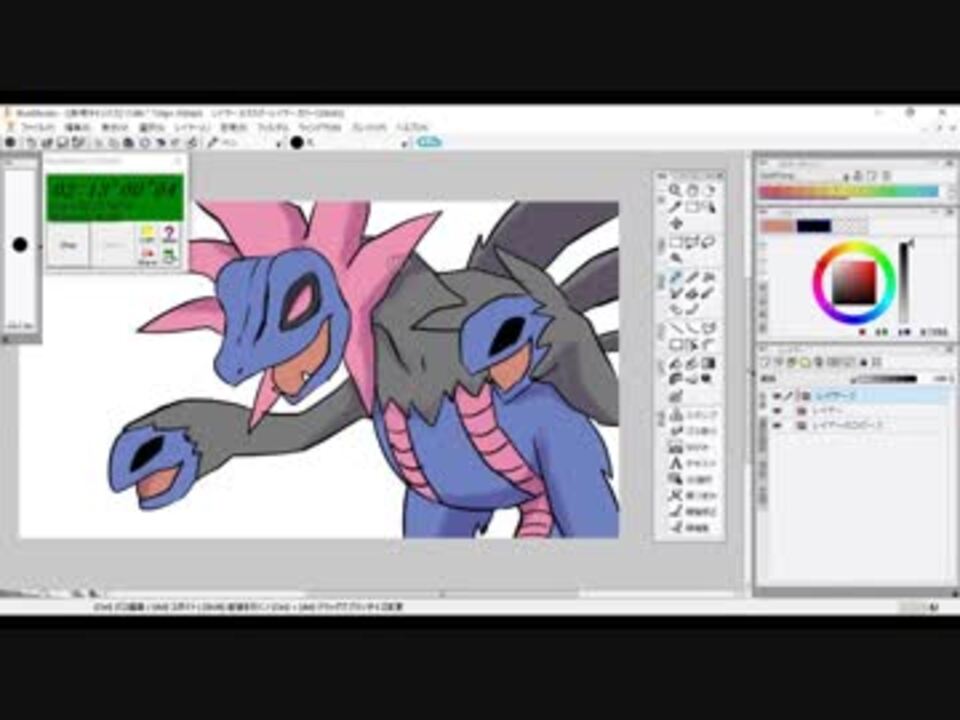Open the 表示 (View) menu
Image resolution: width=960 pixels, height=720 pixels.
(x=114, y=127)
